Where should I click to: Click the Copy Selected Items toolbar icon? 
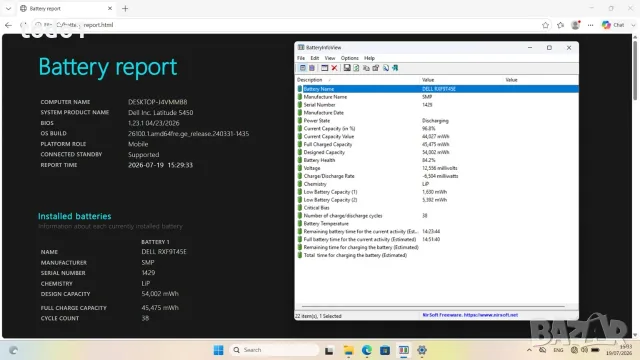tap(366, 68)
